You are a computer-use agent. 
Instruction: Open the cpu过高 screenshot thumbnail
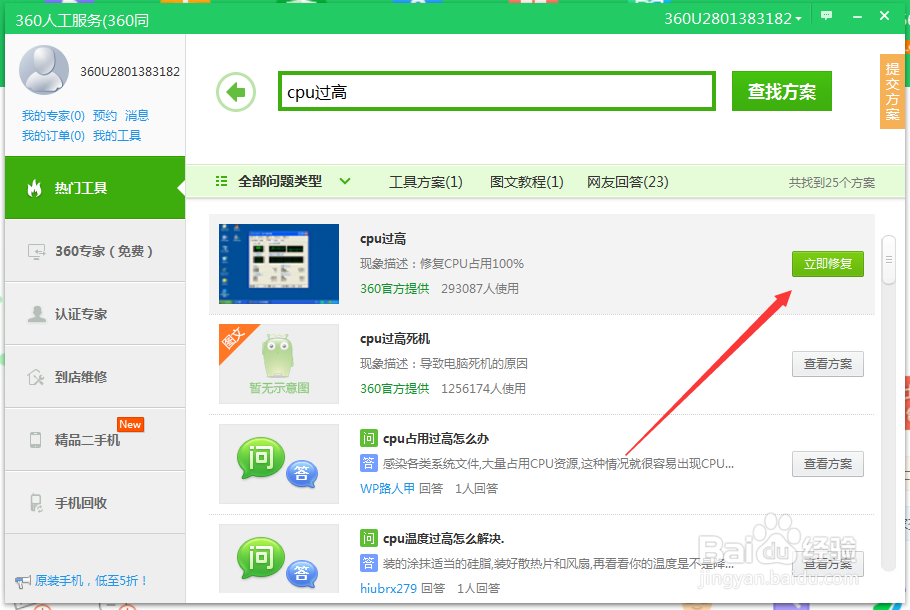(279, 264)
